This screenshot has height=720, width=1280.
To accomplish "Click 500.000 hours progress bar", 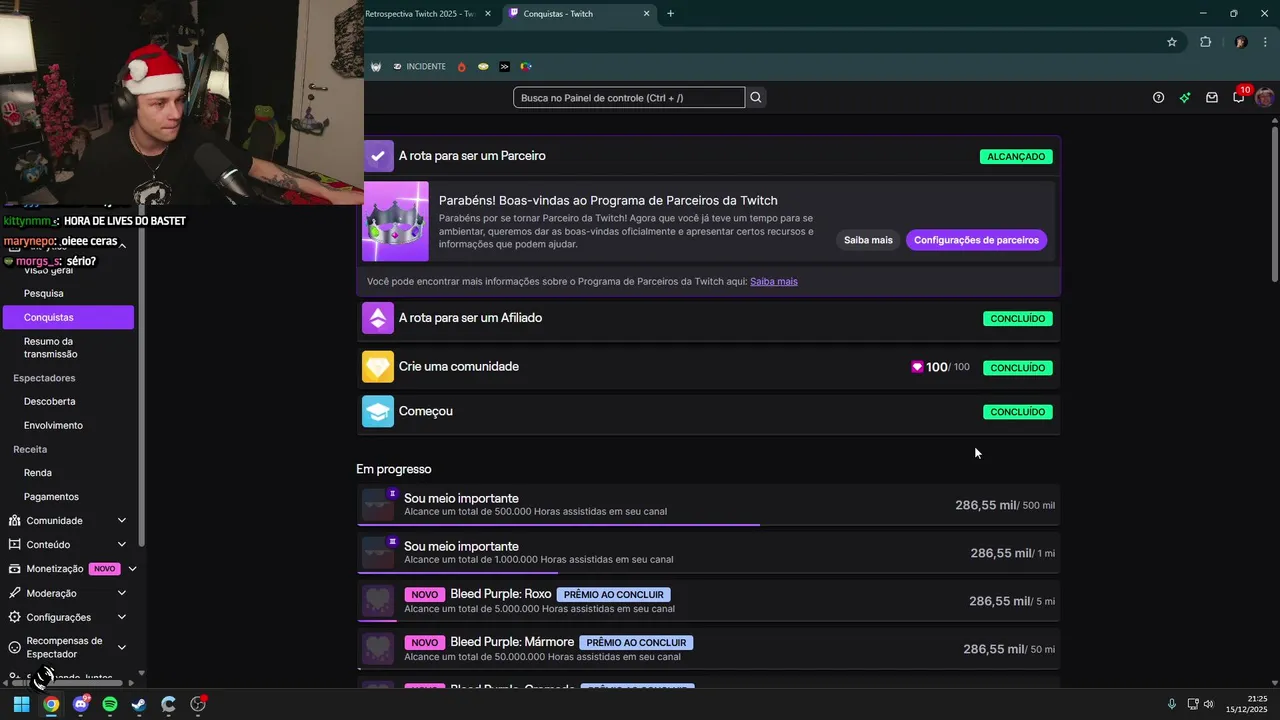I will click(x=708, y=524).
